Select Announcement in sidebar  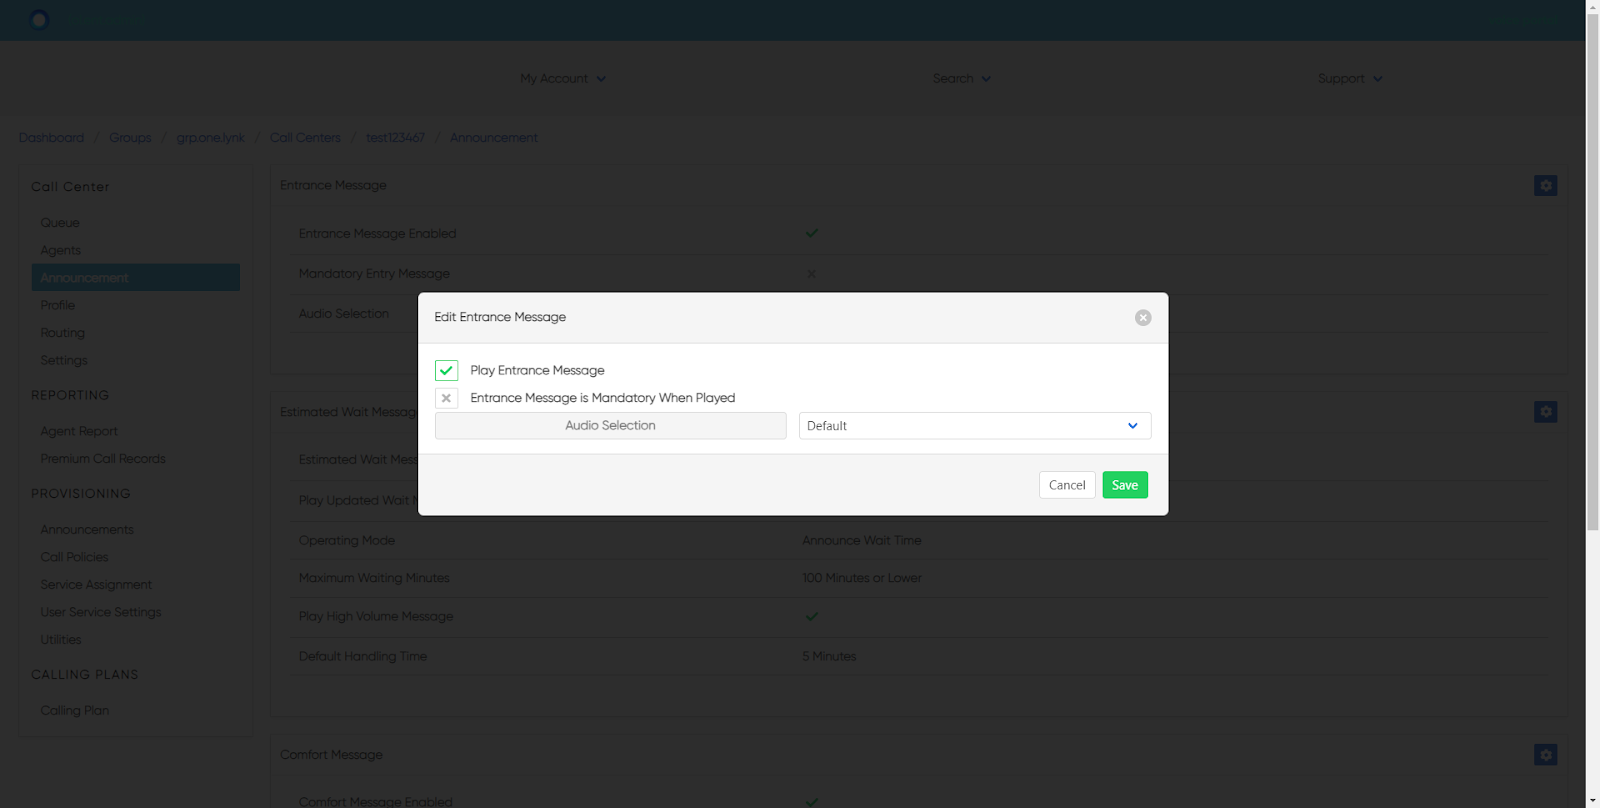point(136,277)
